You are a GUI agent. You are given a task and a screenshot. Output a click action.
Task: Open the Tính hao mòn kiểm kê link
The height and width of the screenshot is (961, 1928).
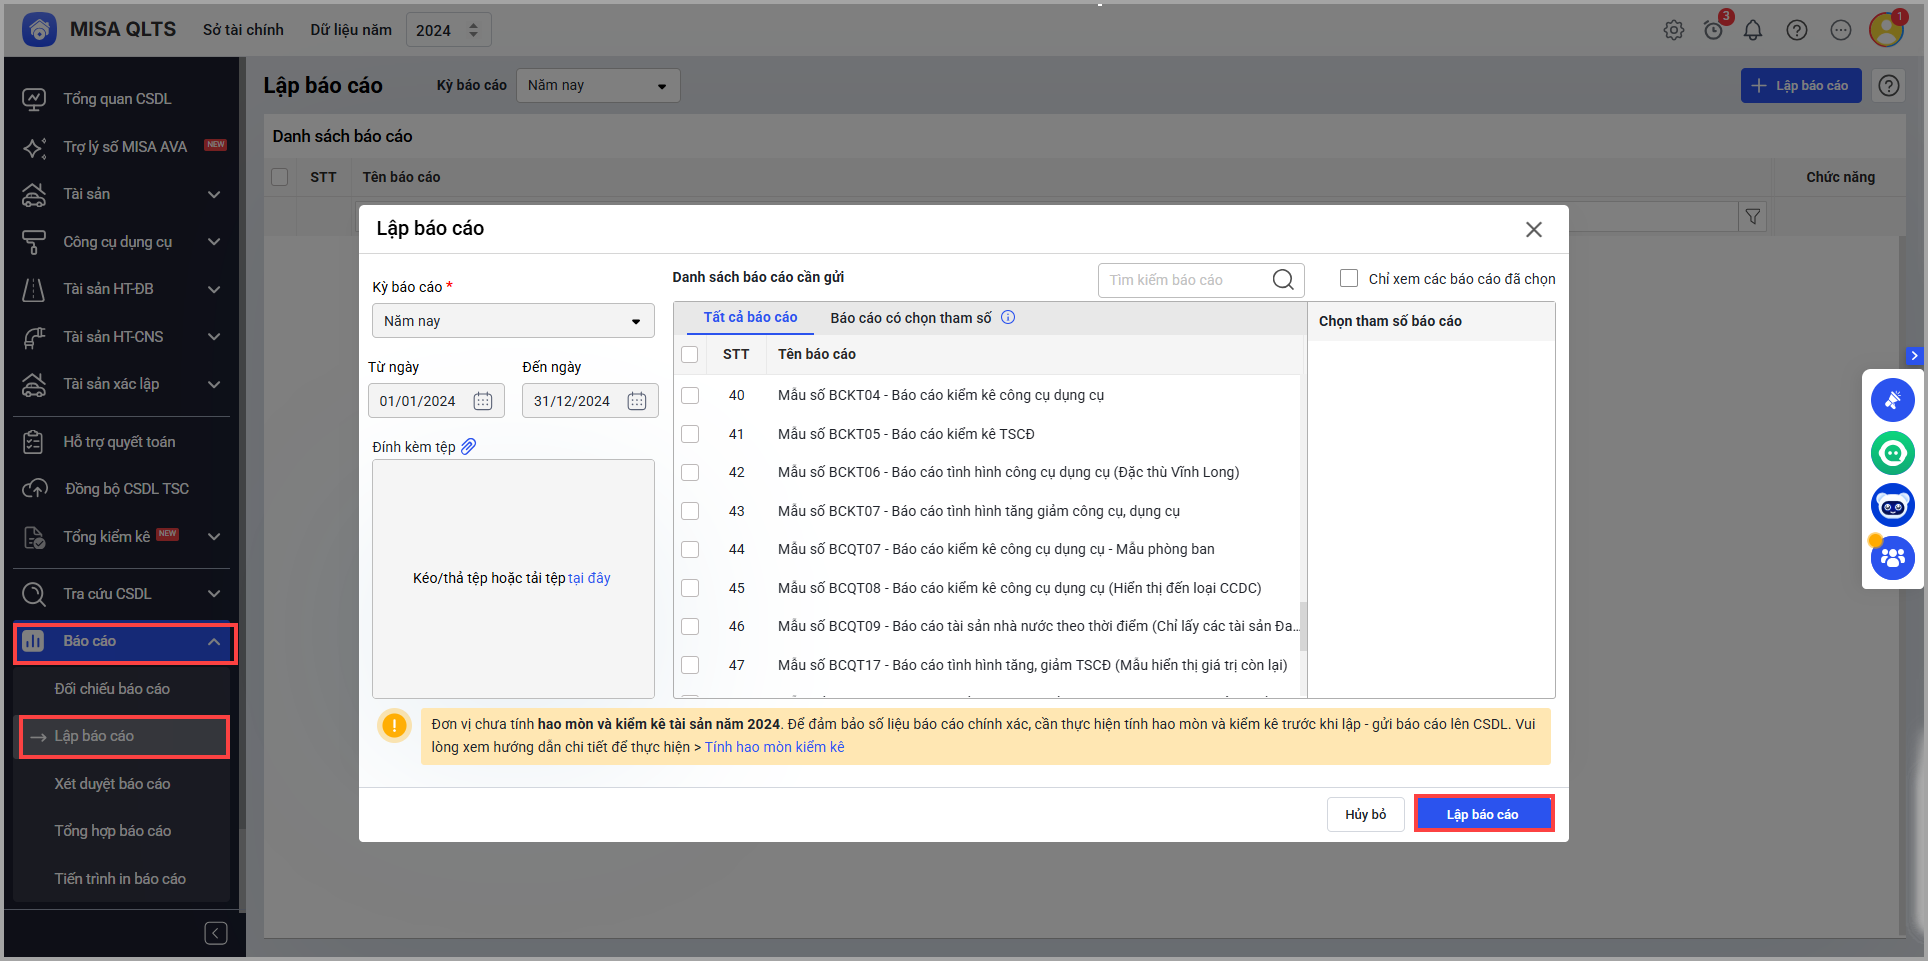coord(774,747)
